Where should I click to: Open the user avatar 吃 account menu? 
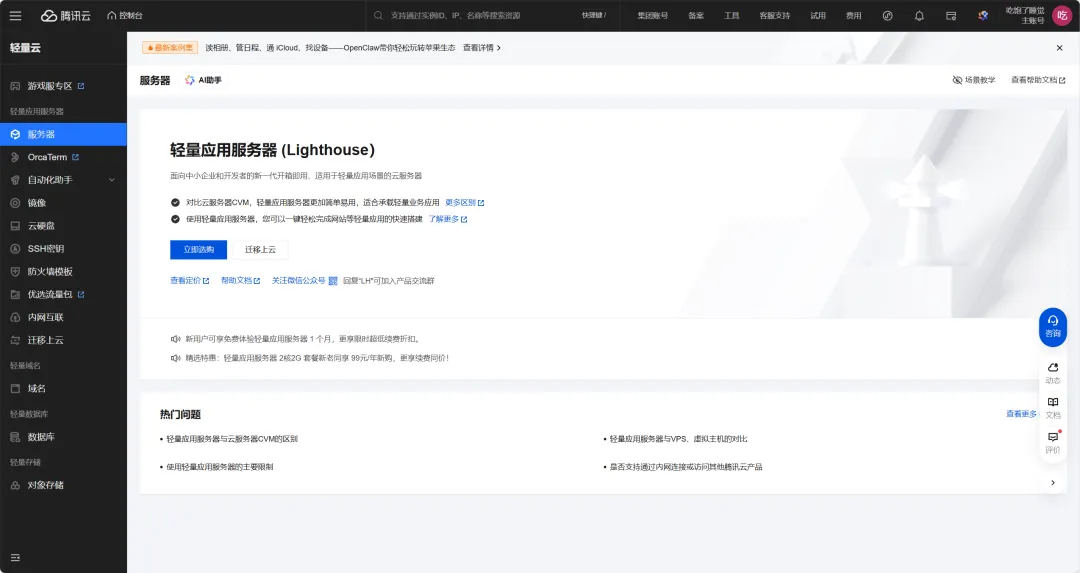(x=1062, y=15)
